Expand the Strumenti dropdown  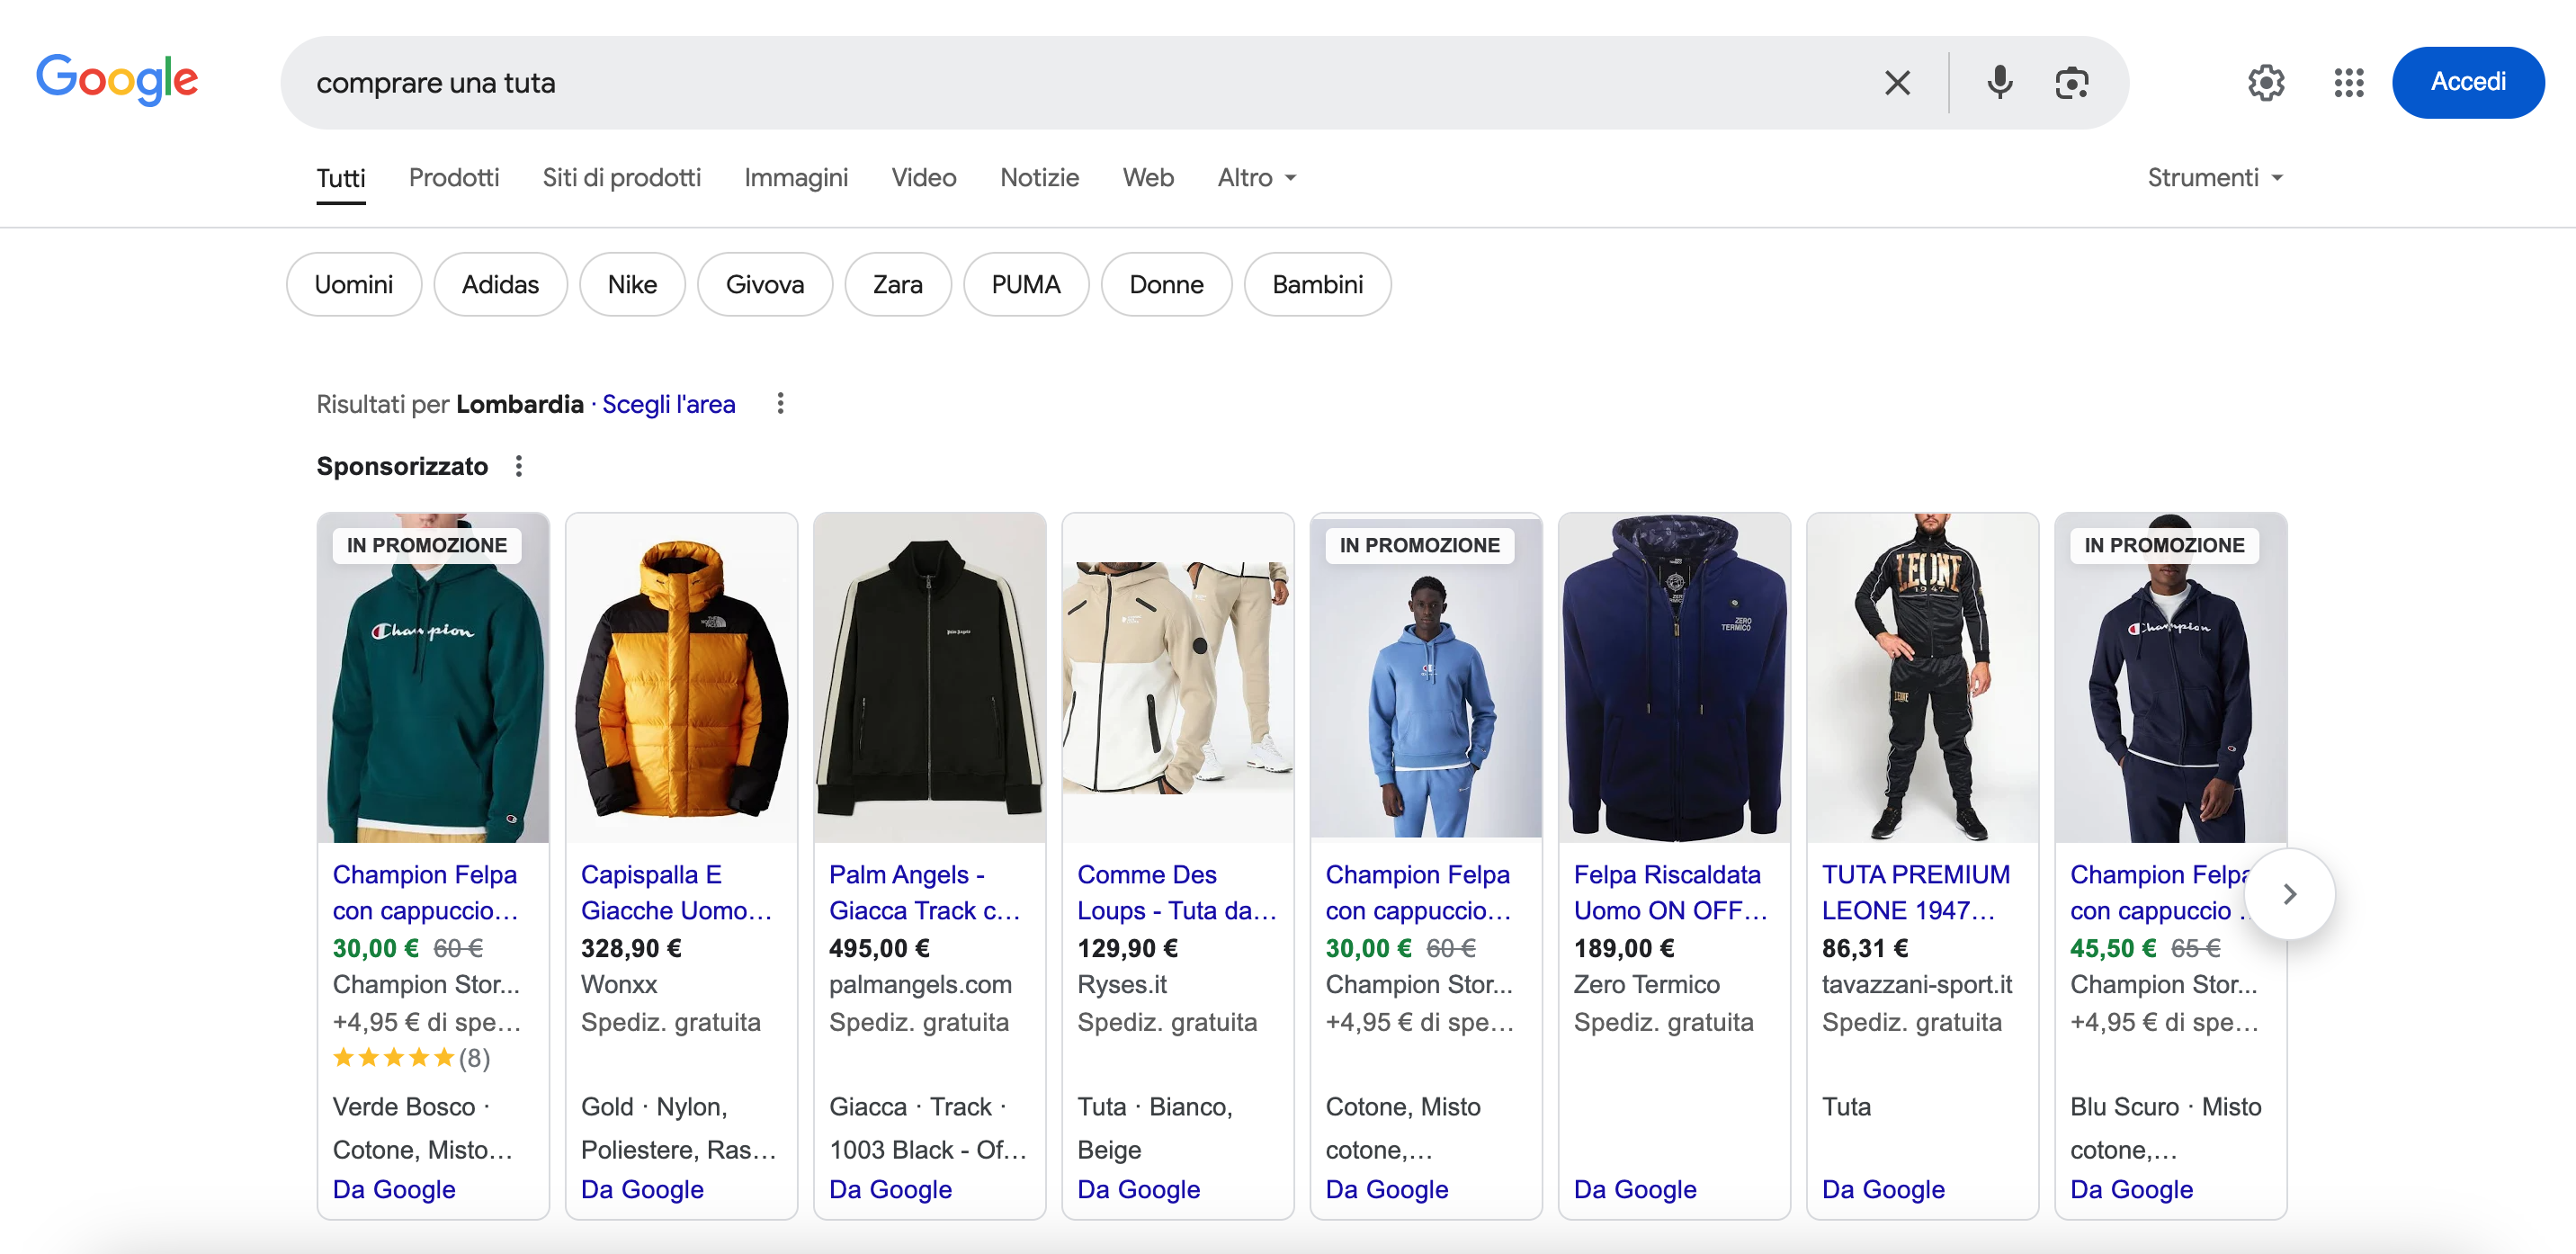click(2215, 178)
